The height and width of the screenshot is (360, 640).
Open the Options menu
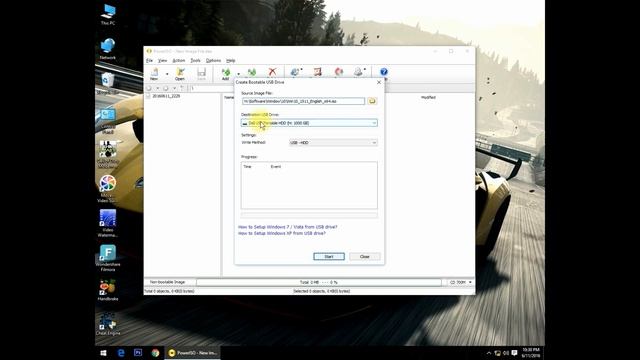213,60
